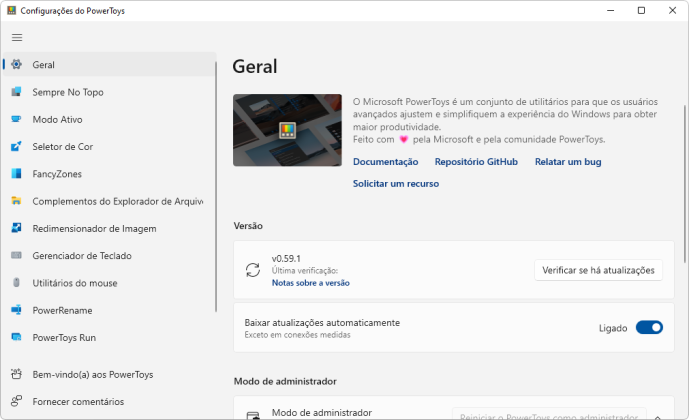Open Utilitários do mouse page
Screen dimensions: 689x420
[109, 282]
